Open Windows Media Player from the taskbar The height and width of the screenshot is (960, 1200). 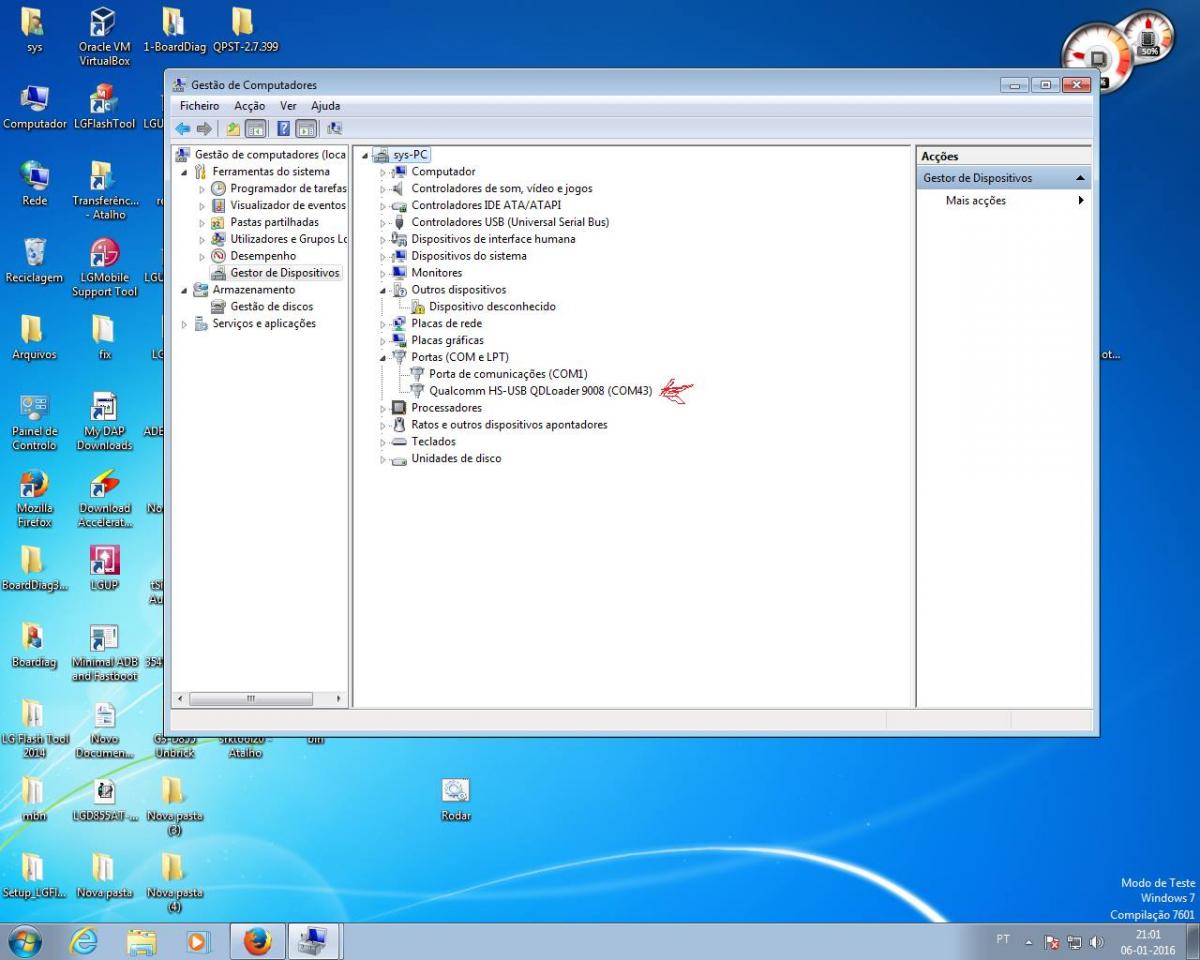(198, 942)
